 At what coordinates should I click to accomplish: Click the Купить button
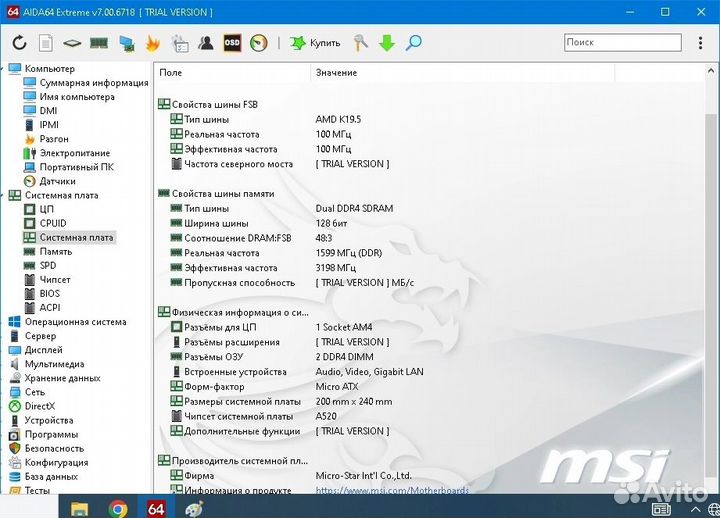click(x=315, y=43)
